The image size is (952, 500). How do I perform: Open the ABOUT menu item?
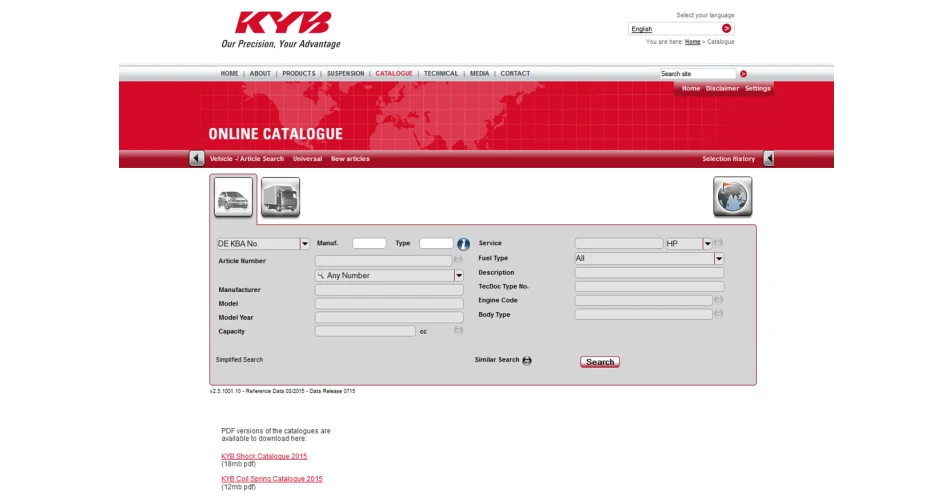260,73
